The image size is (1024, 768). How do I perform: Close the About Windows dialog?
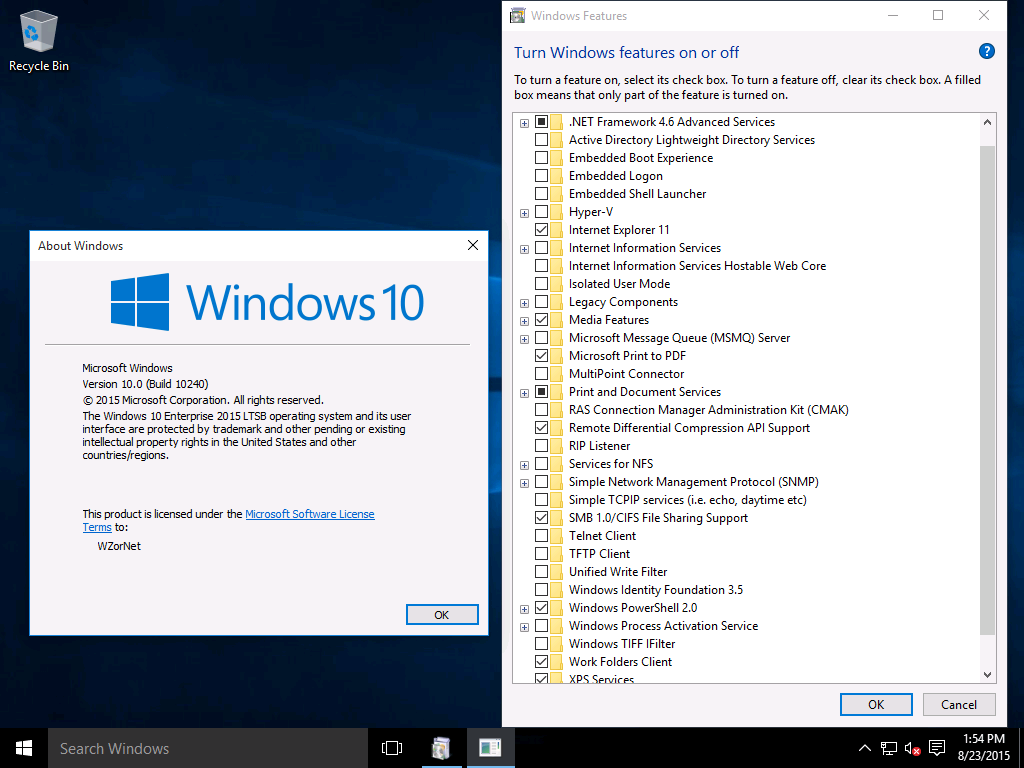pos(473,245)
